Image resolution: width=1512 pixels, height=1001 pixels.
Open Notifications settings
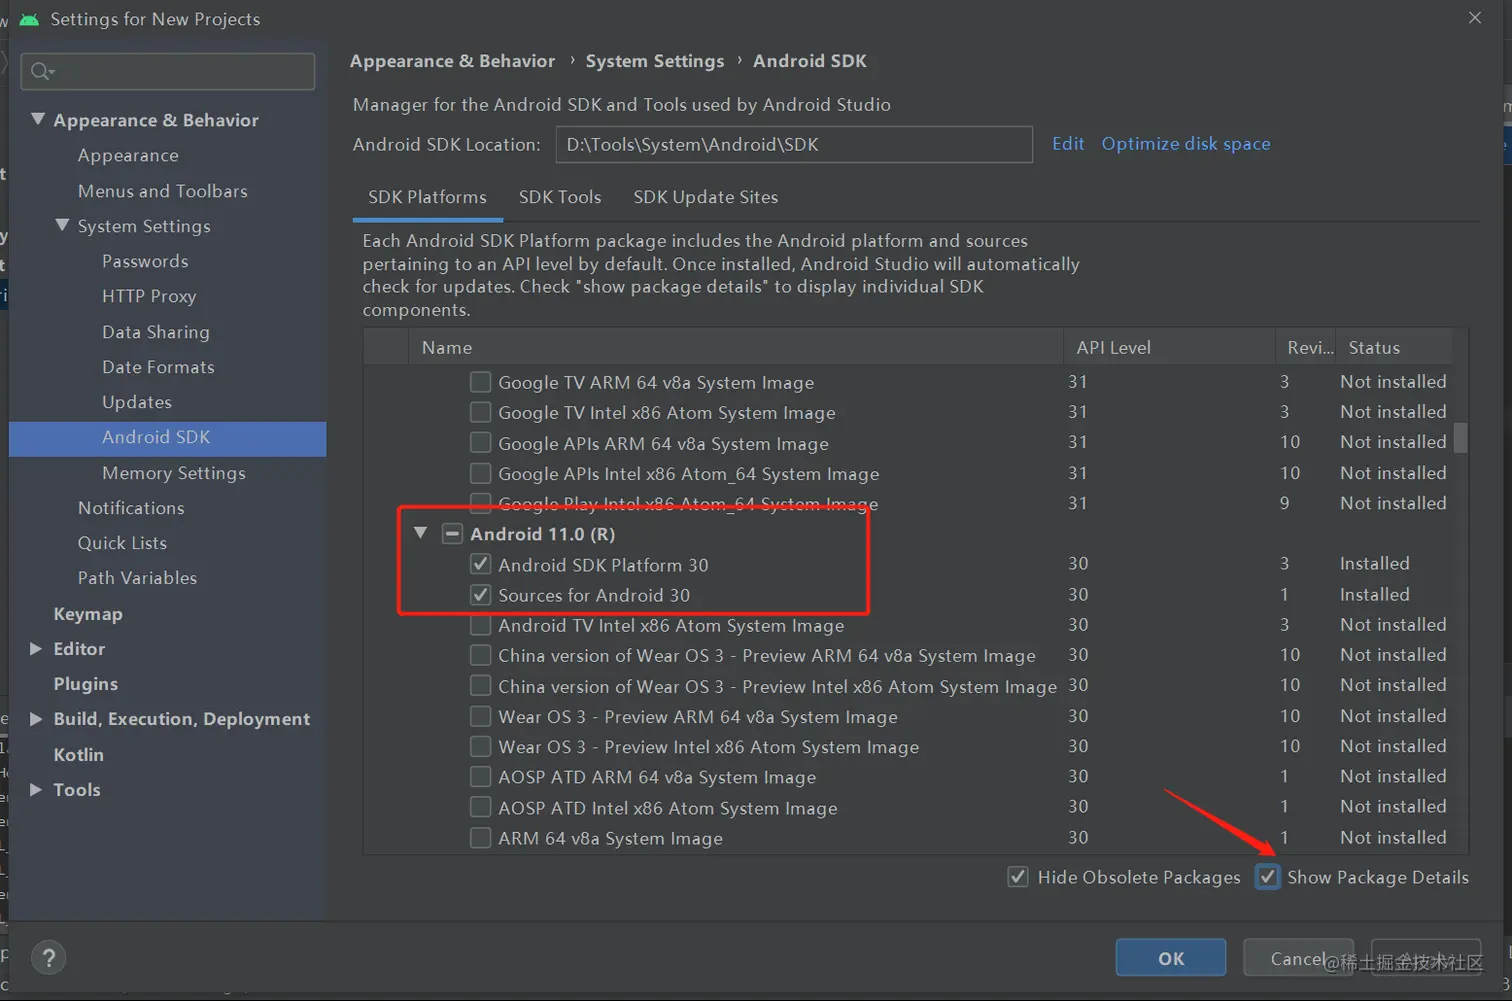click(x=131, y=508)
